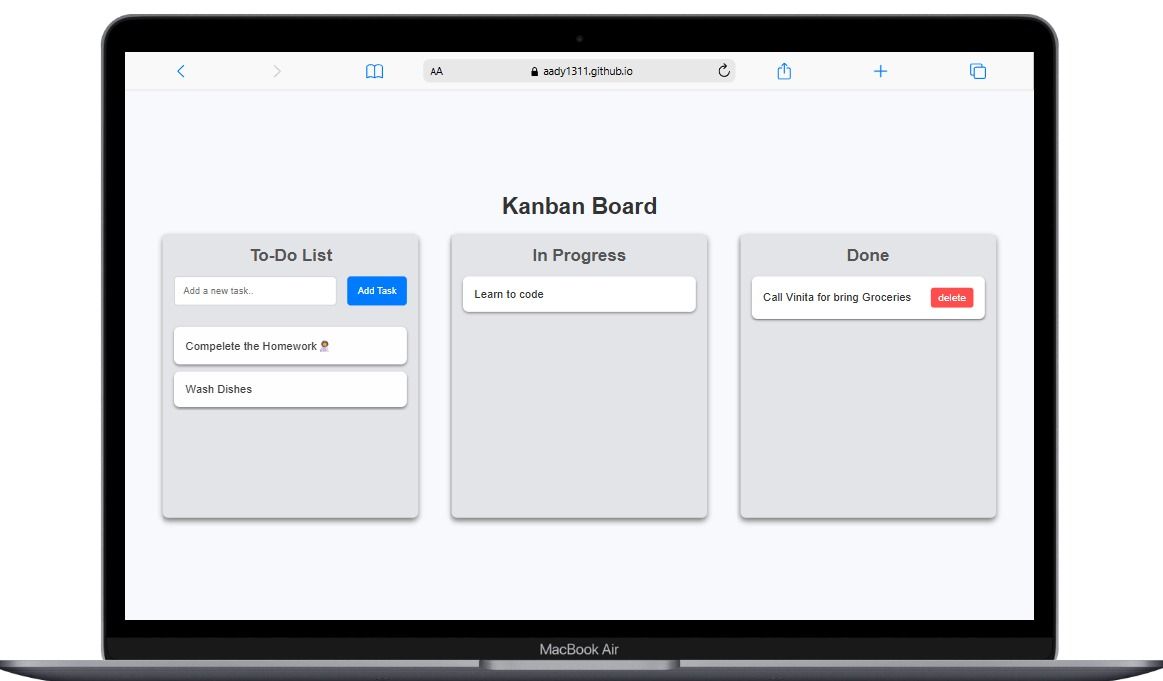Click the padlock icon in address bar
Image resolution: width=1163 pixels, height=681 pixels.
pyautogui.click(x=536, y=71)
